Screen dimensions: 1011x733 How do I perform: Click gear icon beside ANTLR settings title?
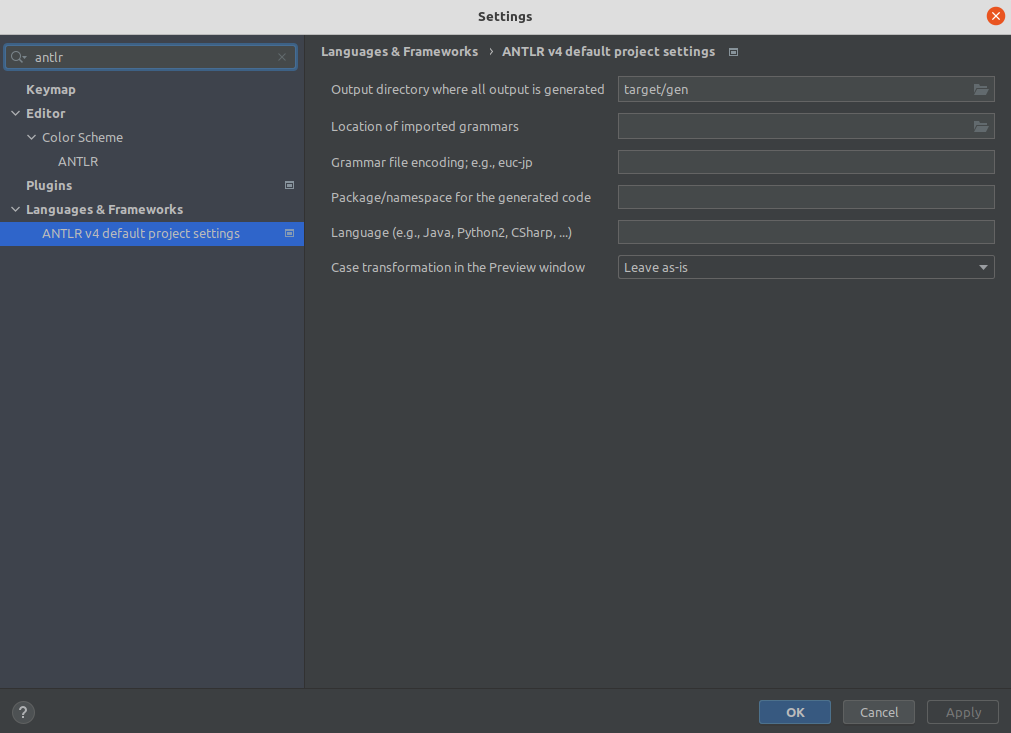tap(733, 51)
